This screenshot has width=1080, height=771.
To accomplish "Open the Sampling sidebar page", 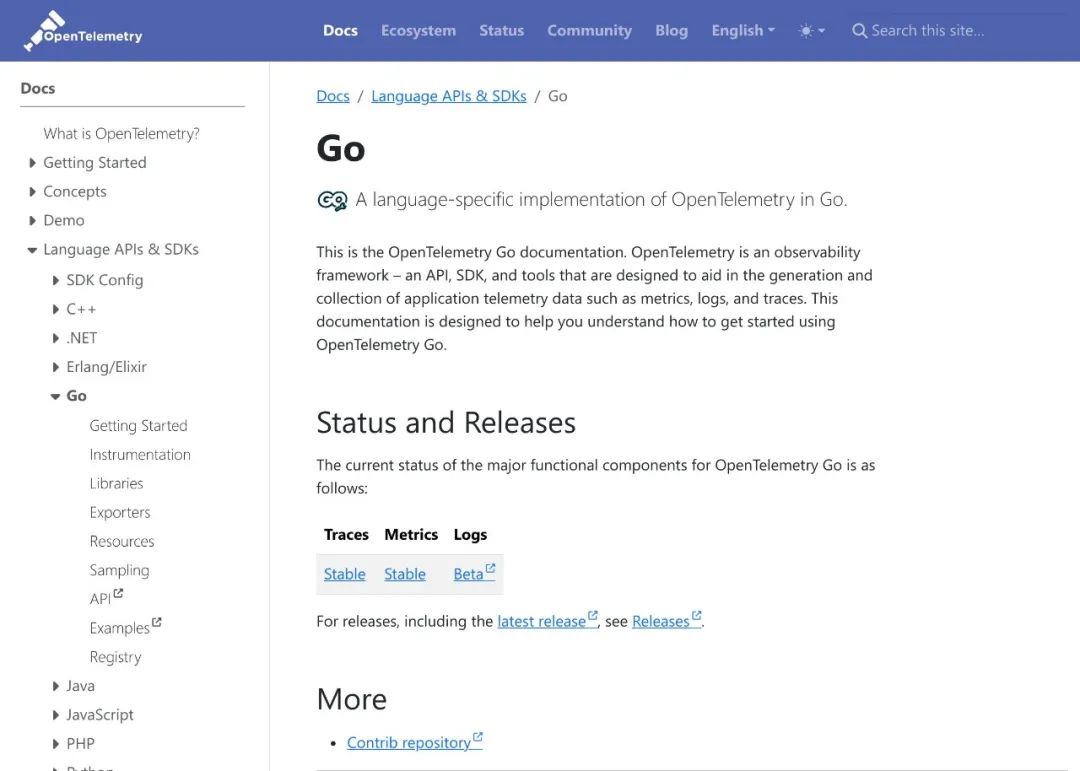I will 119,570.
